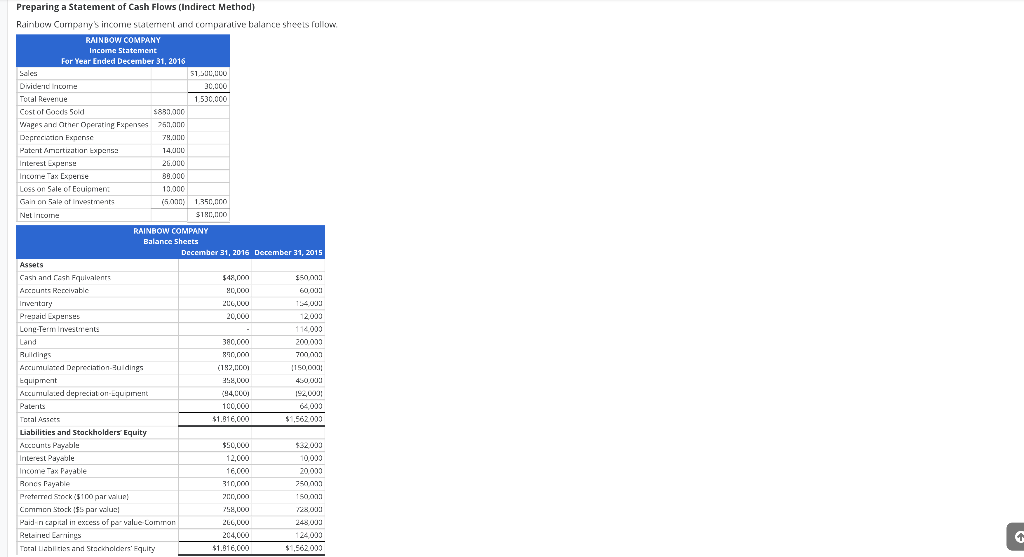Click the 'Depreciation Expense' row label

click(x=57, y=138)
